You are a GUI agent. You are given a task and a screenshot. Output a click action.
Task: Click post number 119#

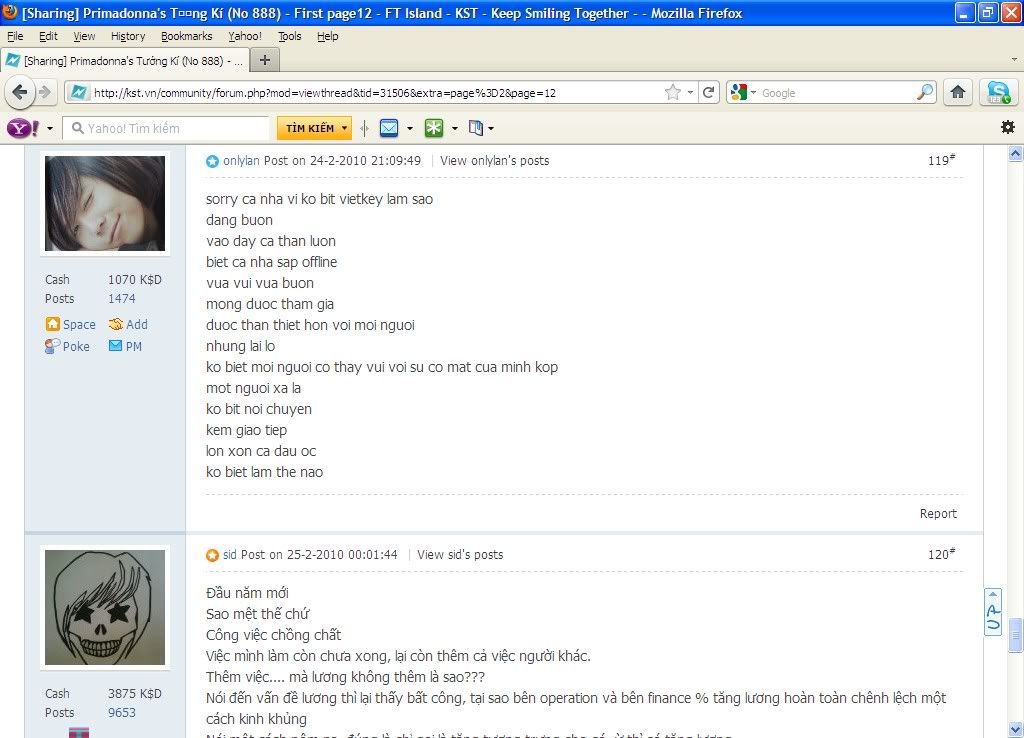tap(941, 160)
